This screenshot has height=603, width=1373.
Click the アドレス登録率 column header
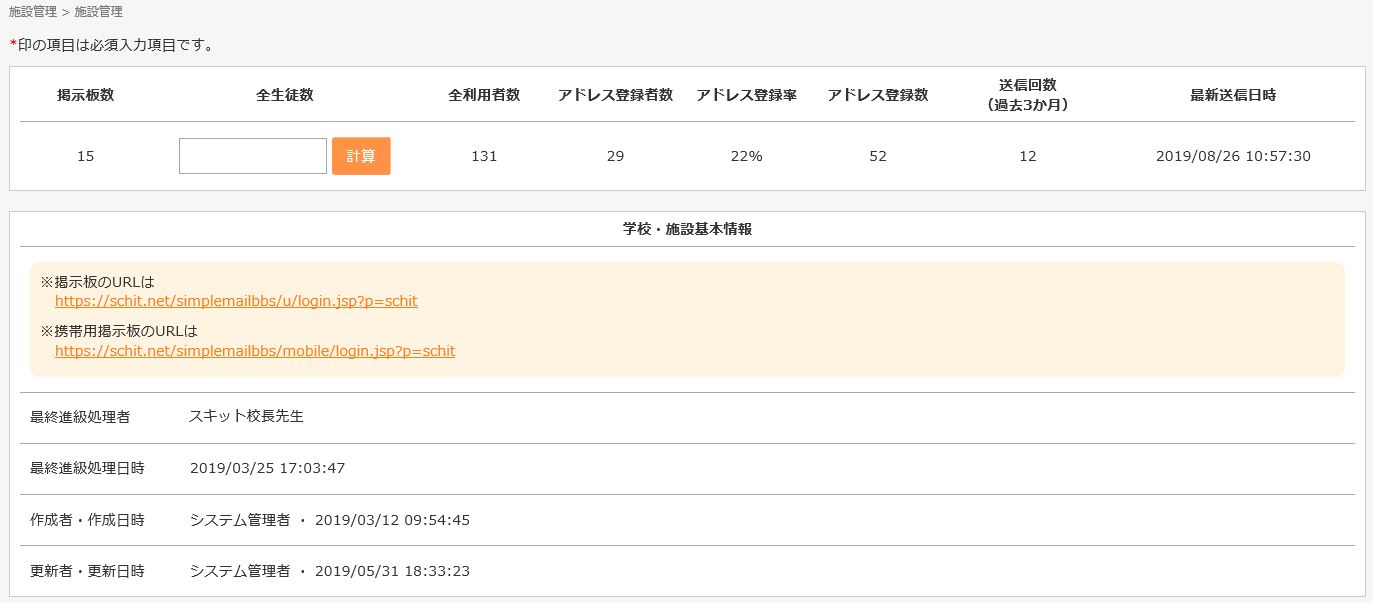point(746,95)
